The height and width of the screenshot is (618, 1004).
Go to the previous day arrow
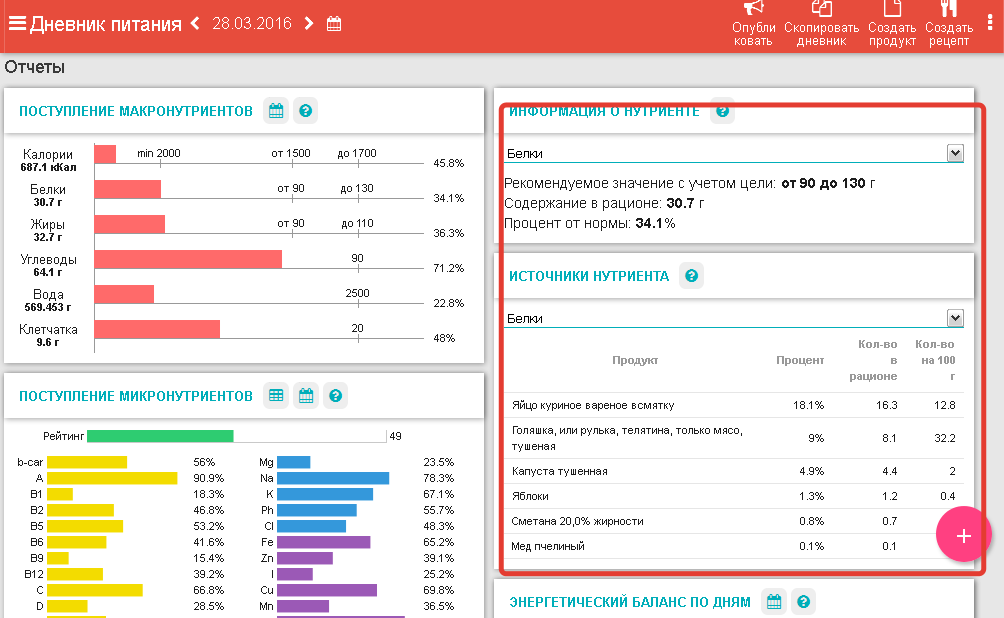click(195, 24)
